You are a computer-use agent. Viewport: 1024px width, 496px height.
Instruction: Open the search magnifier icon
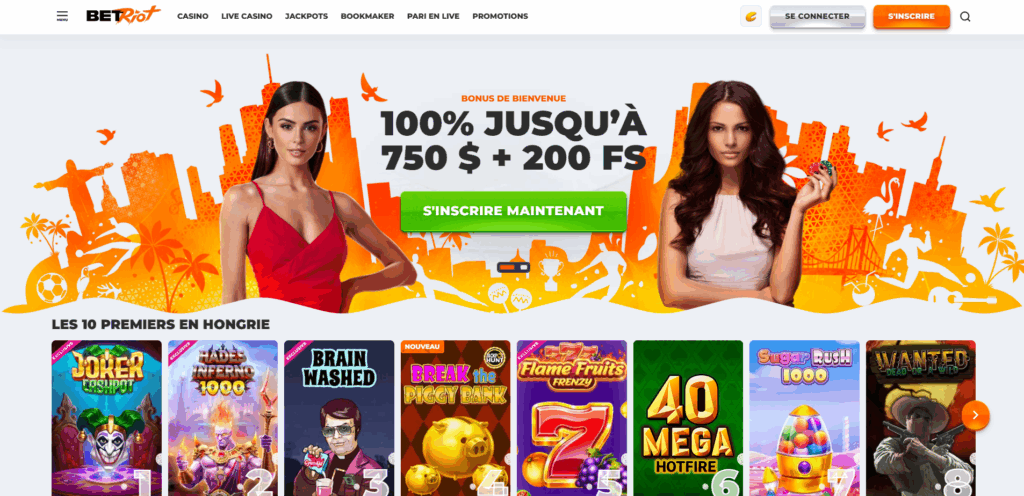[x=965, y=16]
